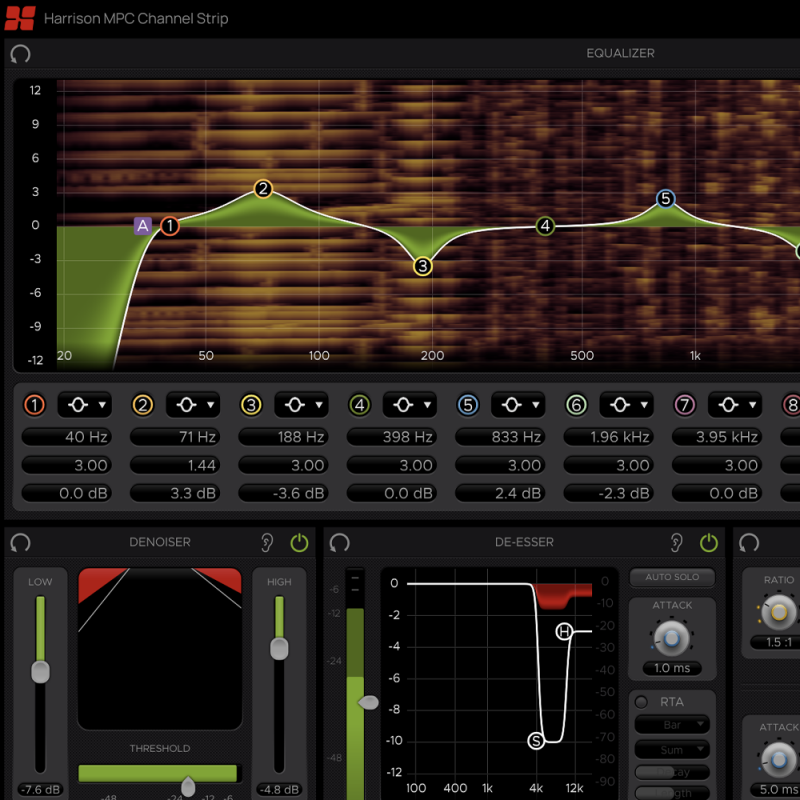Click the reset arrow icon on the Equalizer header
Screen dimensions: 800x800
20,54
